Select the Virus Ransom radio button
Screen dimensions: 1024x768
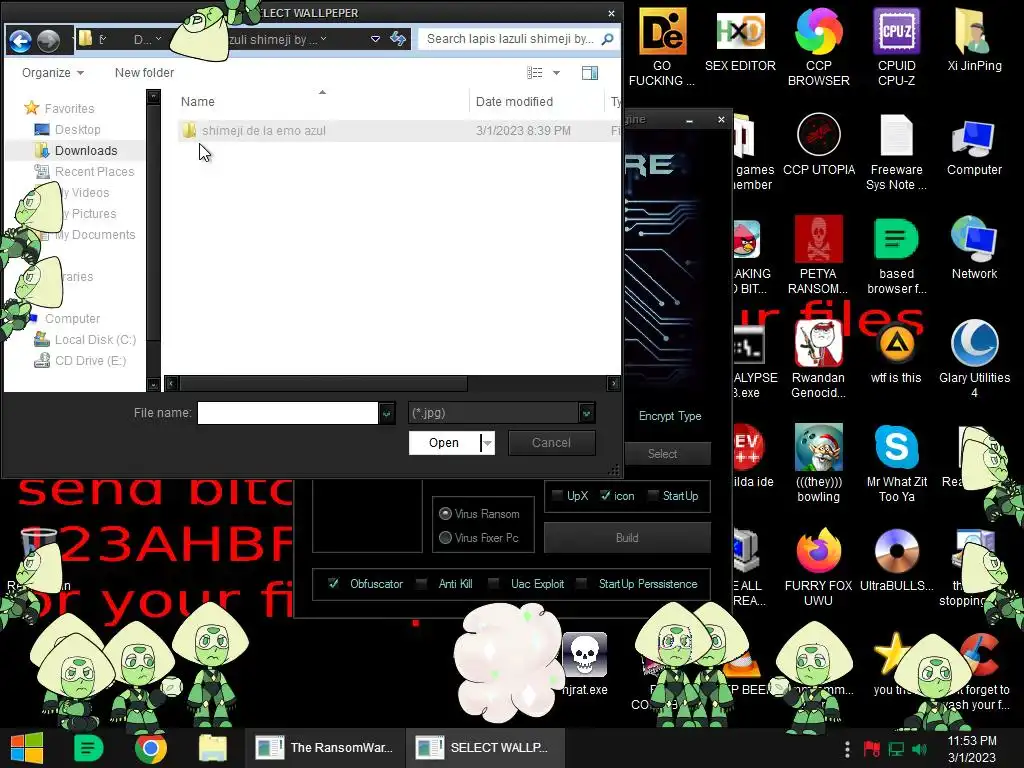click(445, 513)
